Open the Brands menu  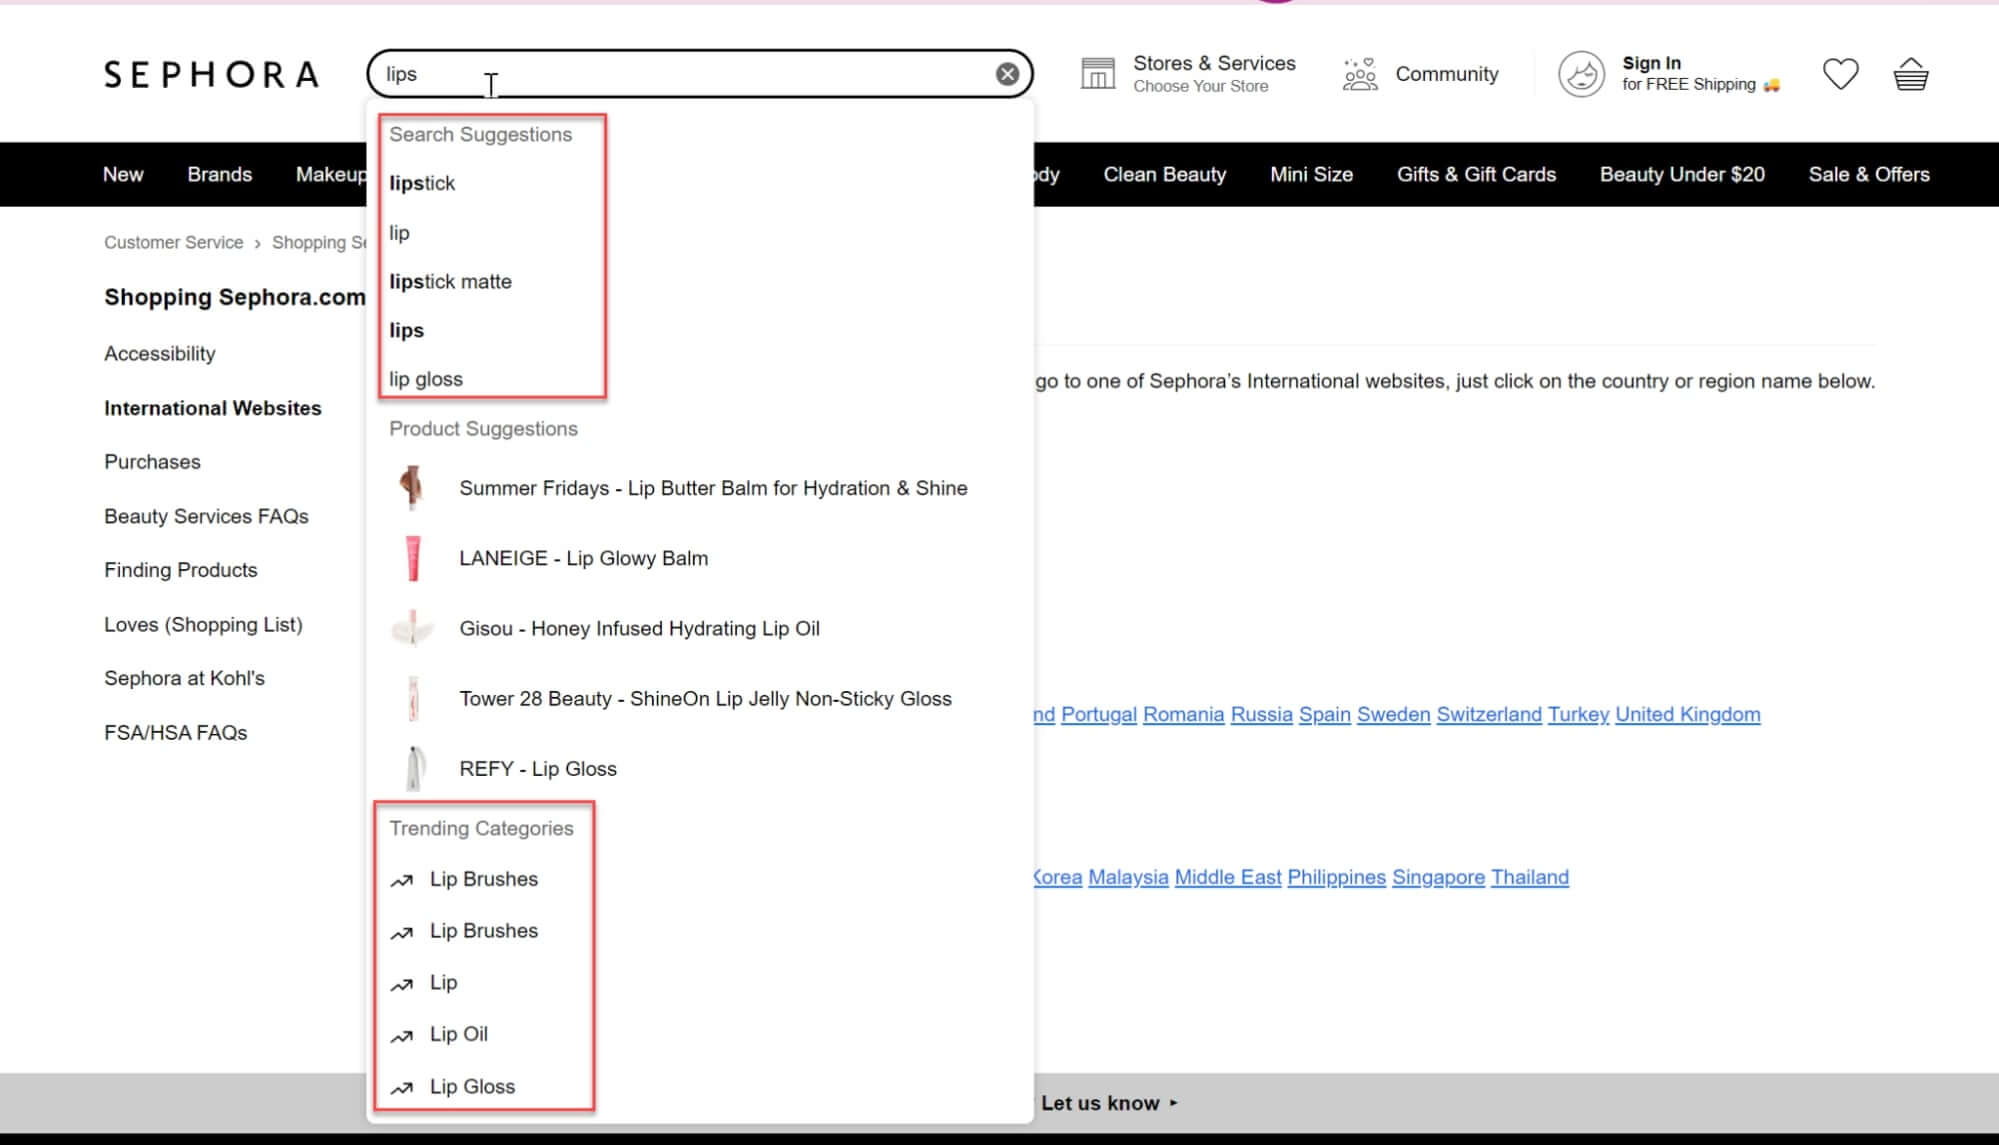(x=220, y=174)
